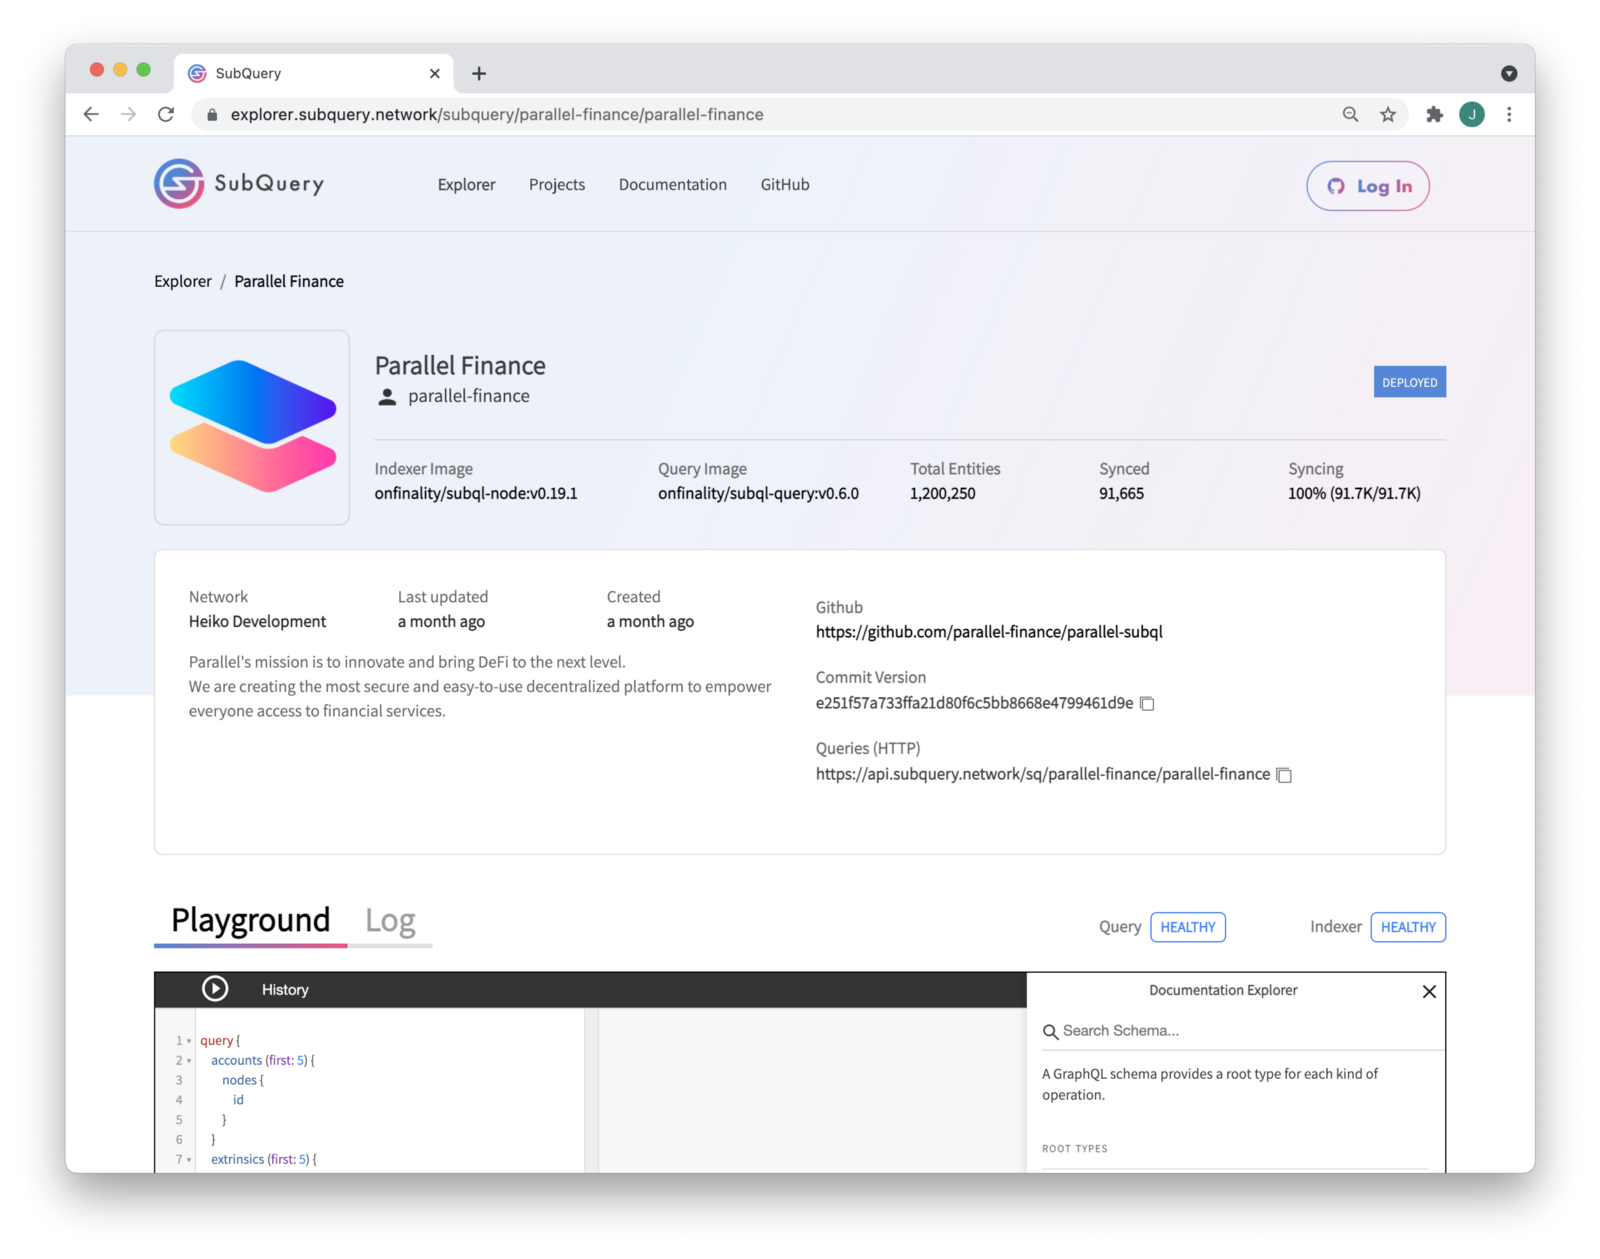Open the parallel-subql GitHub repository link
Screen dimensions: 1600x1259
click(989, 632)
